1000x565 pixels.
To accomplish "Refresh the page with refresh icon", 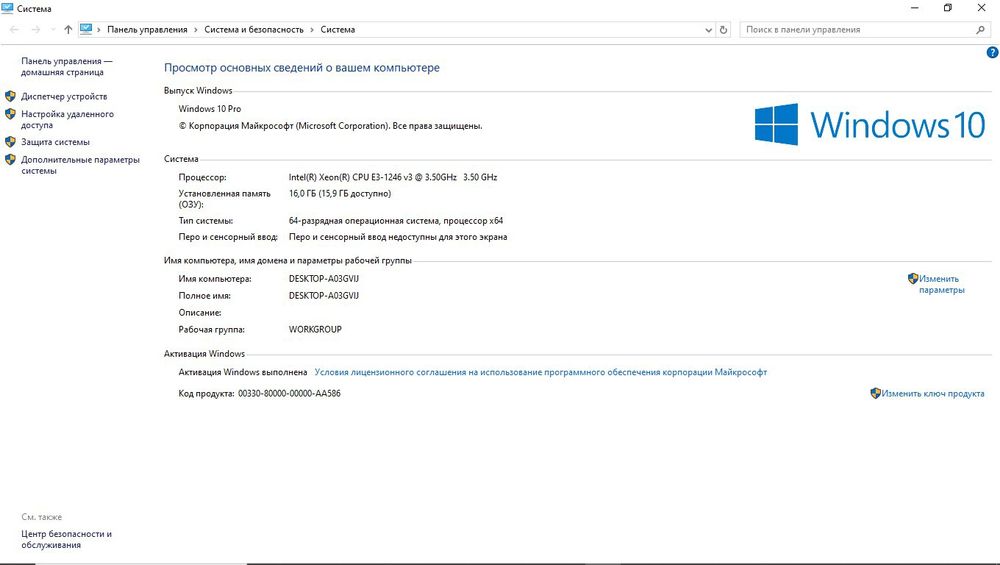I will (723, 30).
